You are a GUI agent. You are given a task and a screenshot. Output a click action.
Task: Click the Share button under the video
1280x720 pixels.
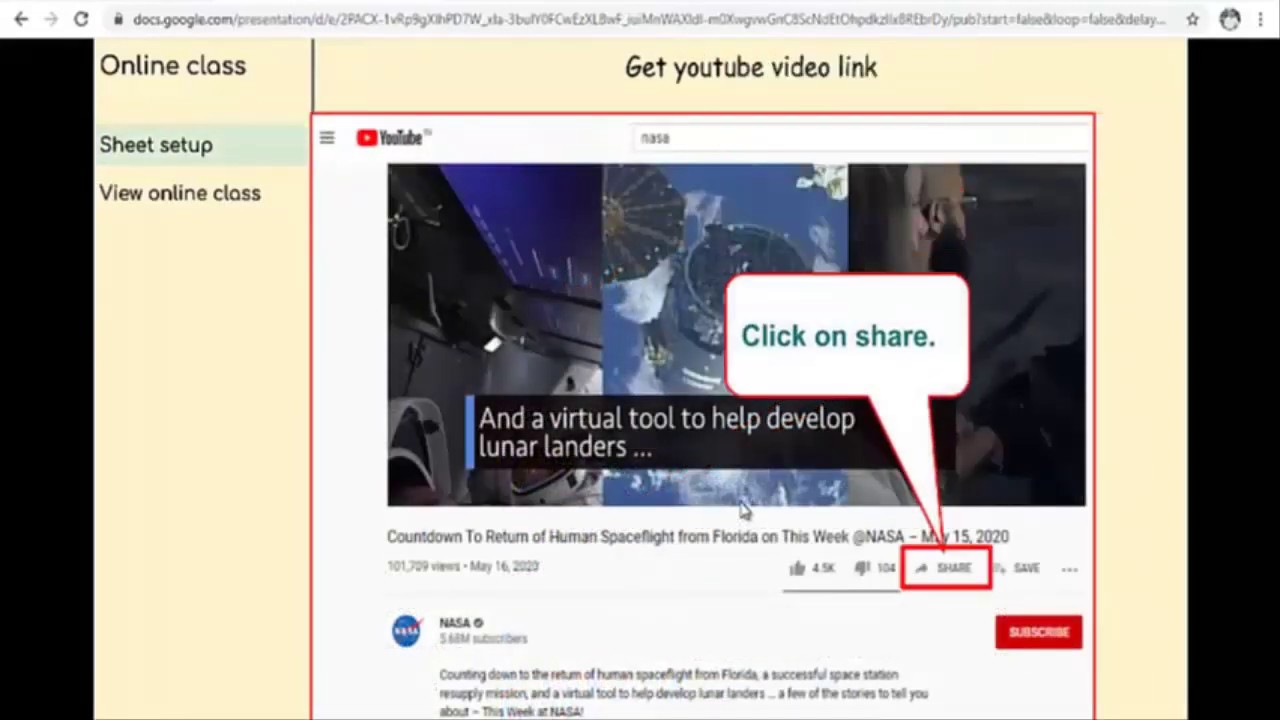[x=946, y=568]
